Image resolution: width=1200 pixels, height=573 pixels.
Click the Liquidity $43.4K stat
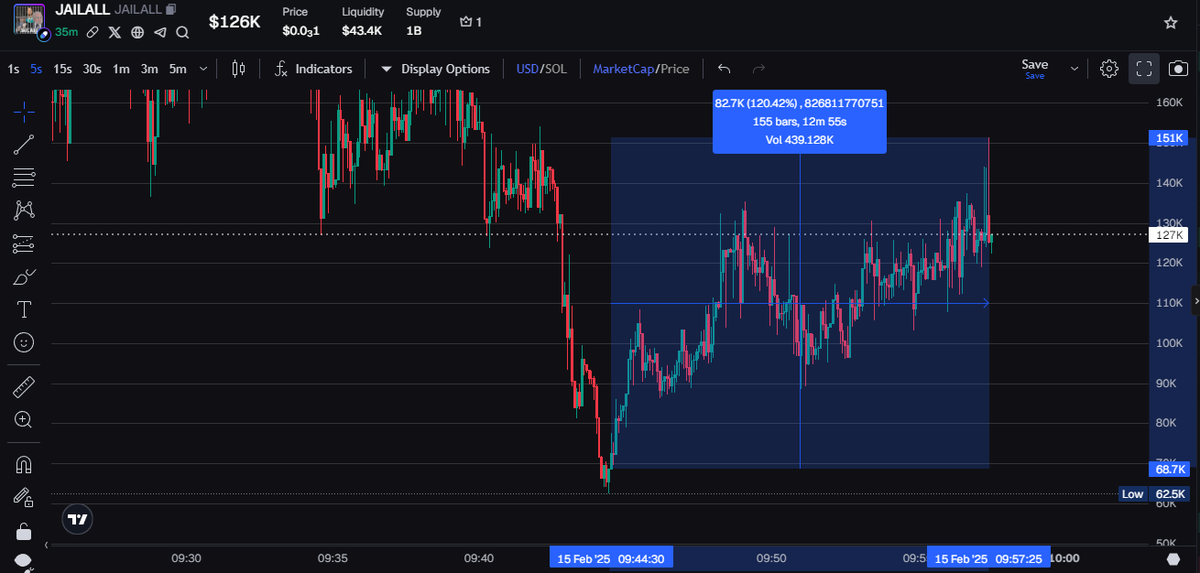[362, 22]
